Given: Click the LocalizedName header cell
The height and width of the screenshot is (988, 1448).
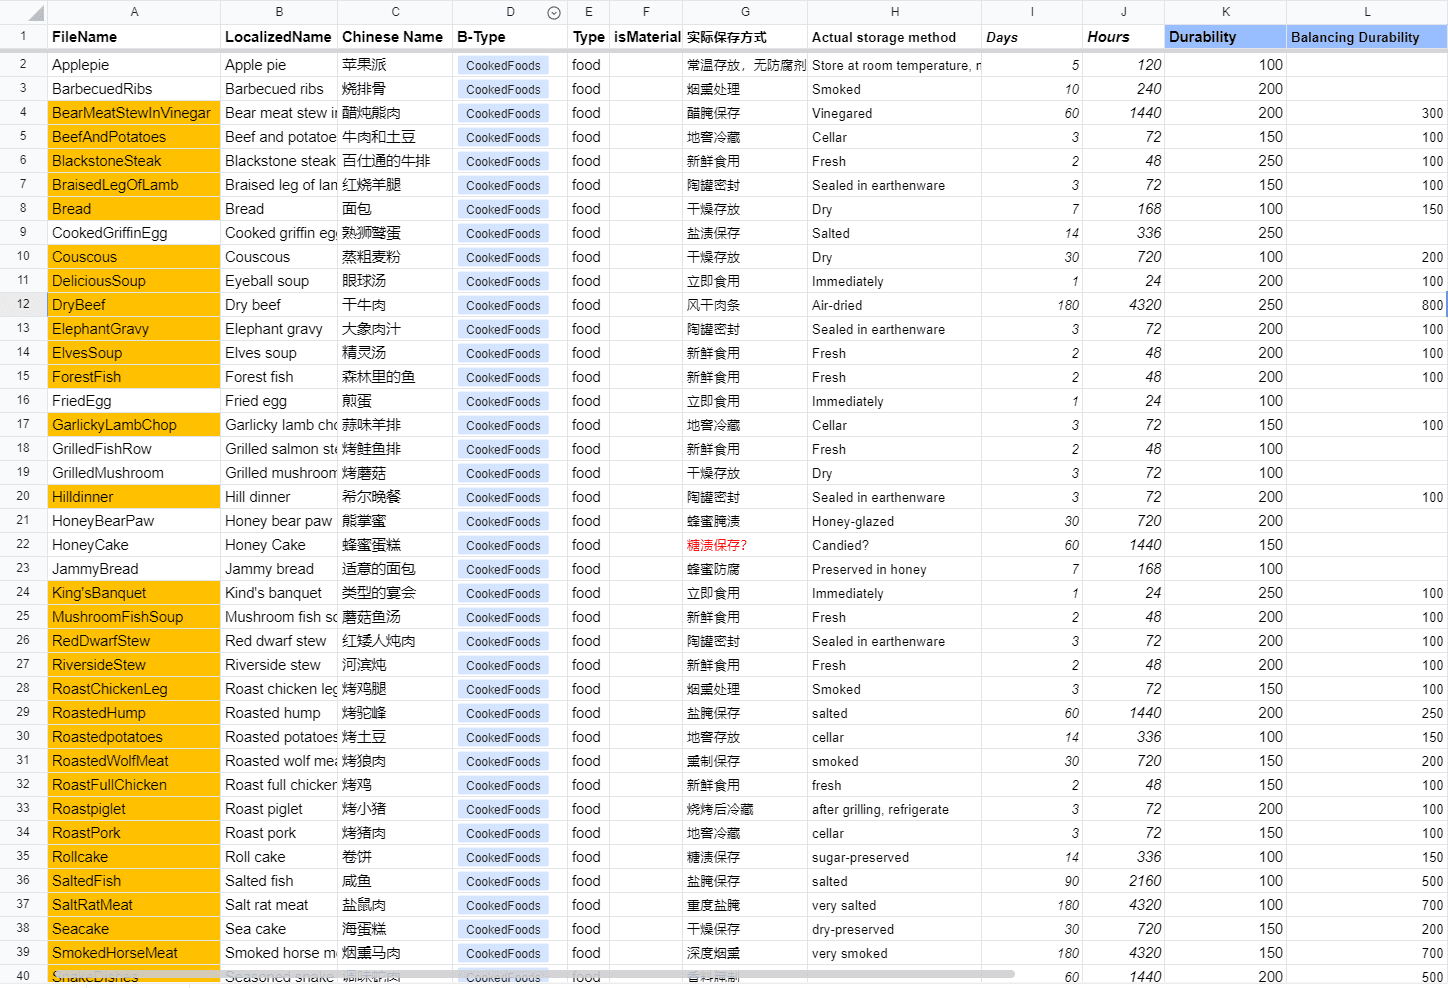Looking at the screenshot, I should (279, 37).
